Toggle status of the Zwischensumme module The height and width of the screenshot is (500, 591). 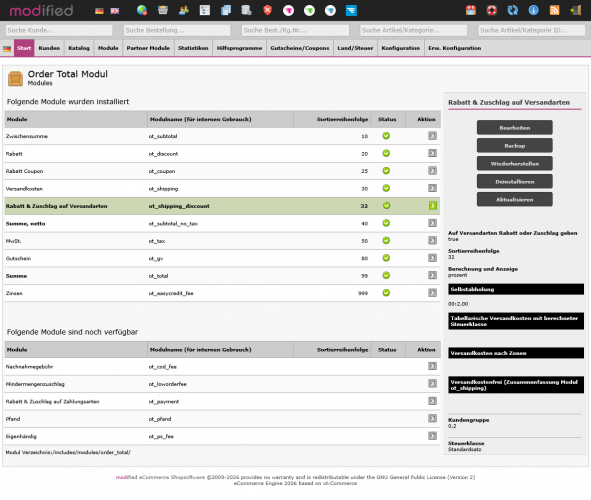(x=386, y=136)
